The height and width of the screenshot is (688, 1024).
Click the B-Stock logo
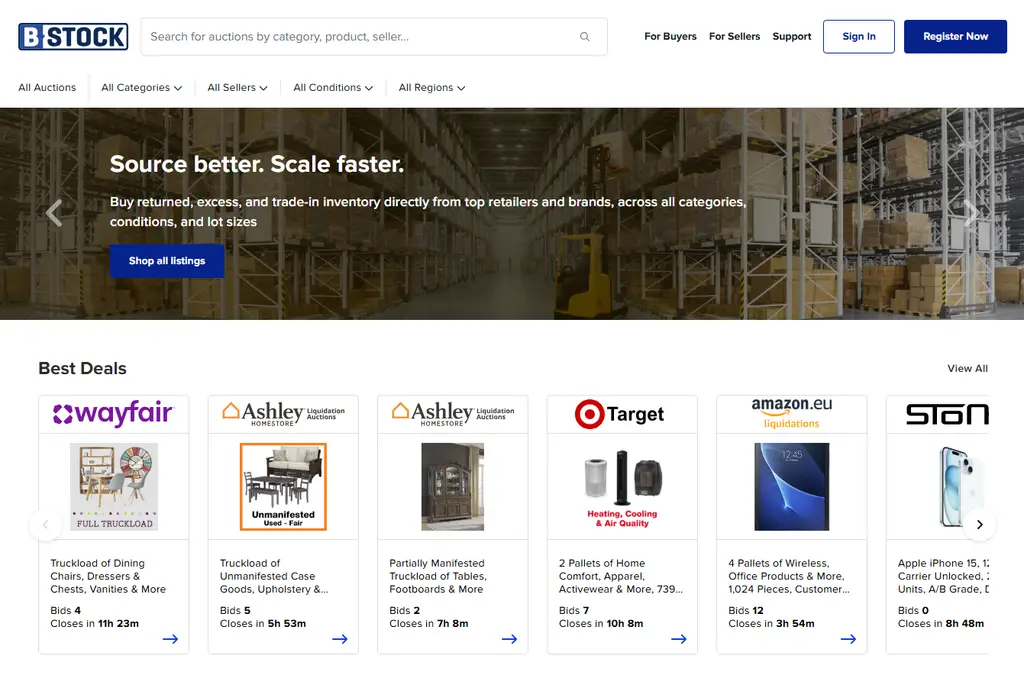click(x=73, y=37)
